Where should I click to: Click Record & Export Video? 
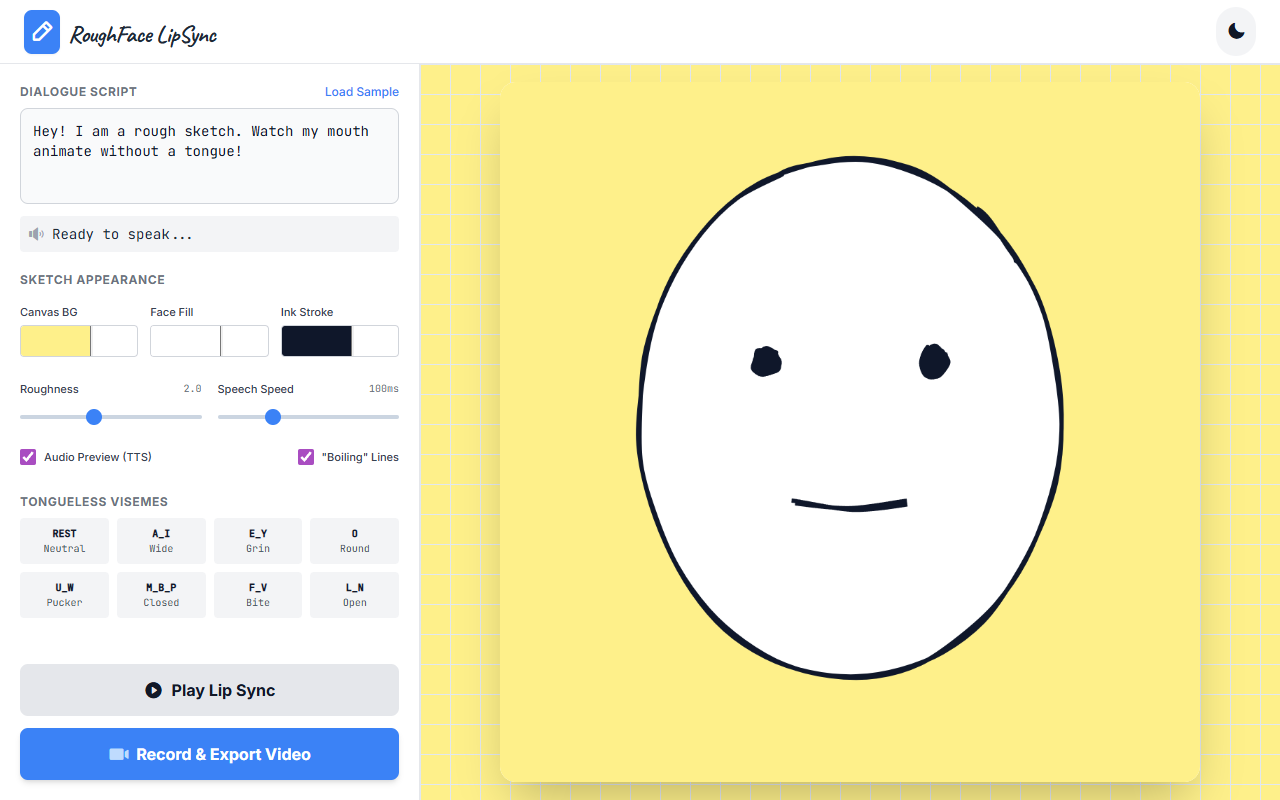tap(209, 753)
